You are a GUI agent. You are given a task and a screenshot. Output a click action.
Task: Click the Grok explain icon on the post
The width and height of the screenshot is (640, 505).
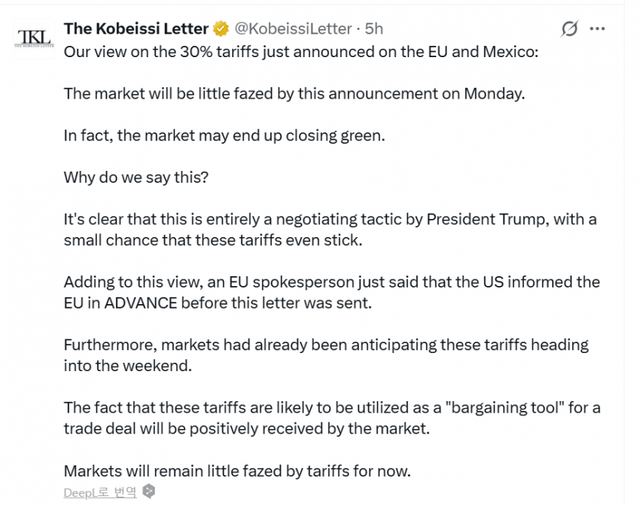[x=570, y=29]
